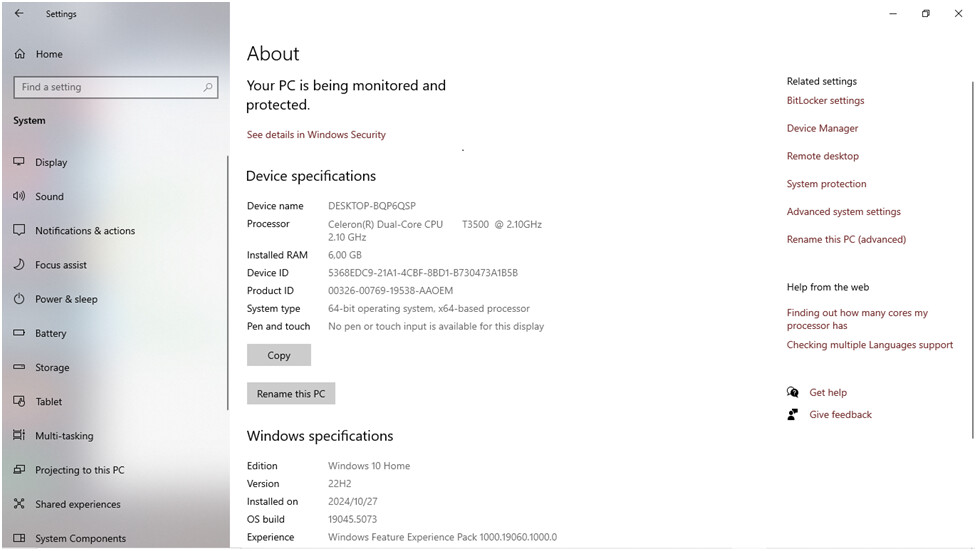
Task: Open Device Manager link
Action: tap(822, 128)
